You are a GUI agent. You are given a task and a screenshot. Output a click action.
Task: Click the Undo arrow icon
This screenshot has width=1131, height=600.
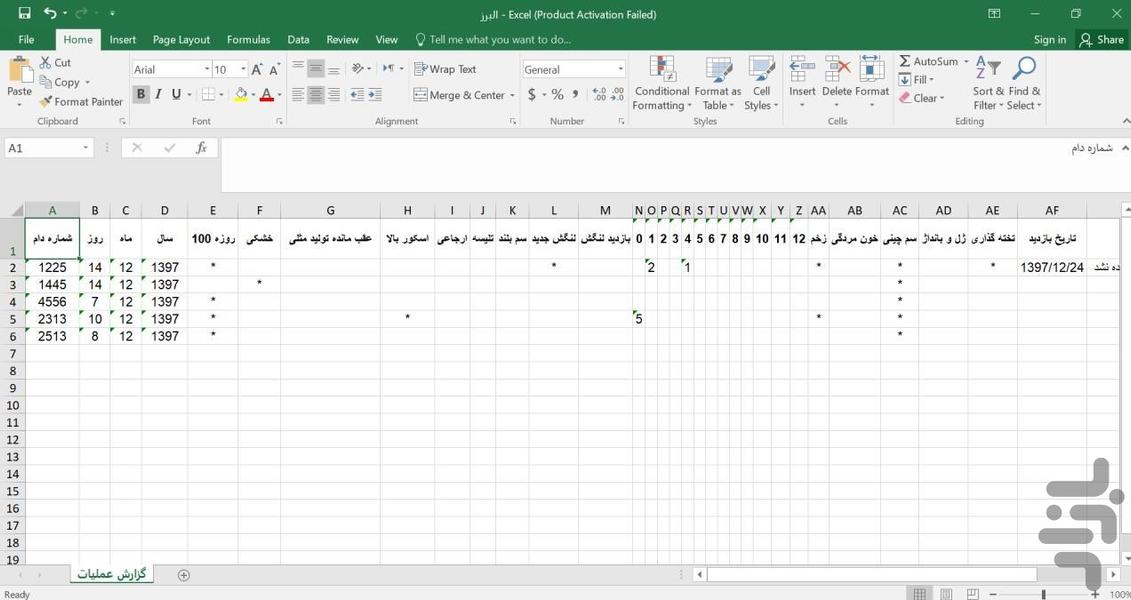(49, 13)
